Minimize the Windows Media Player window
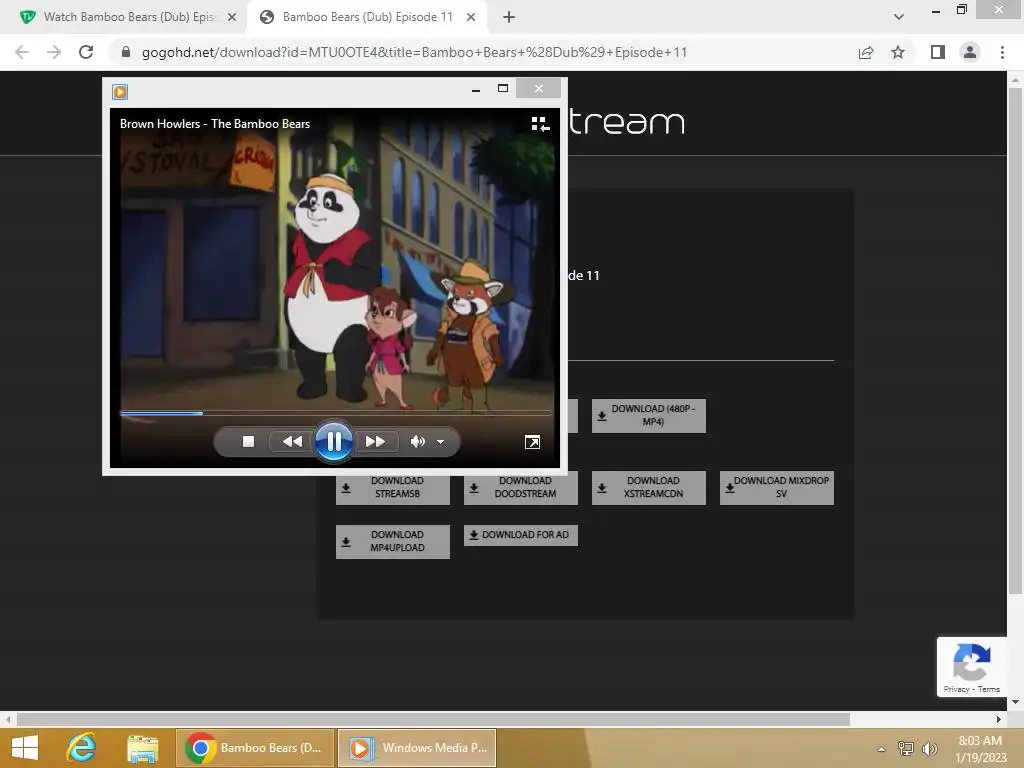Screen dimensions: 1024x768 pos(476,89)
